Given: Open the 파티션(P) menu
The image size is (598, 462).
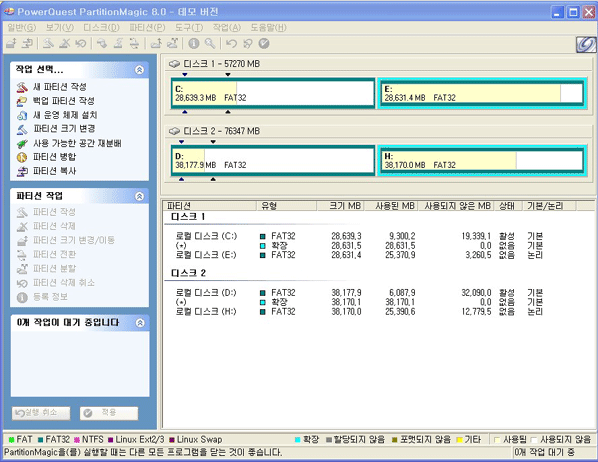Looking at the screenshot, I should (147, 27).
